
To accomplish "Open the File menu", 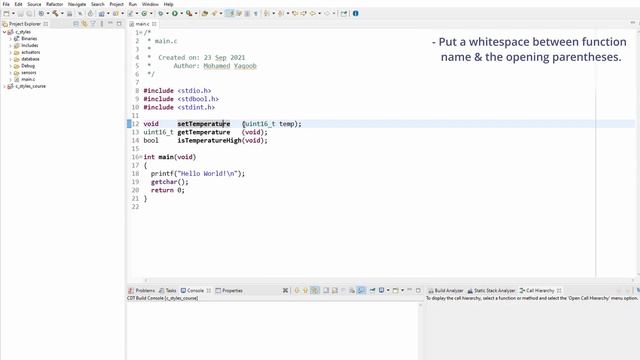I will (6, 4).
